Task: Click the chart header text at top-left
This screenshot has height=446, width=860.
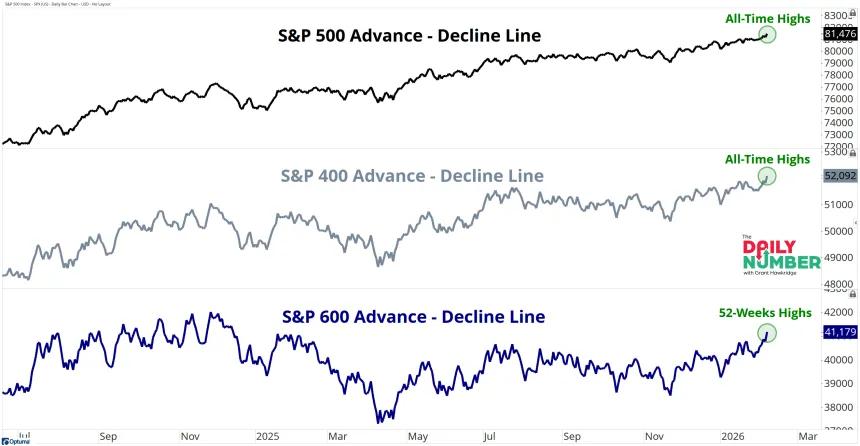Action: [x=56, y=4]
